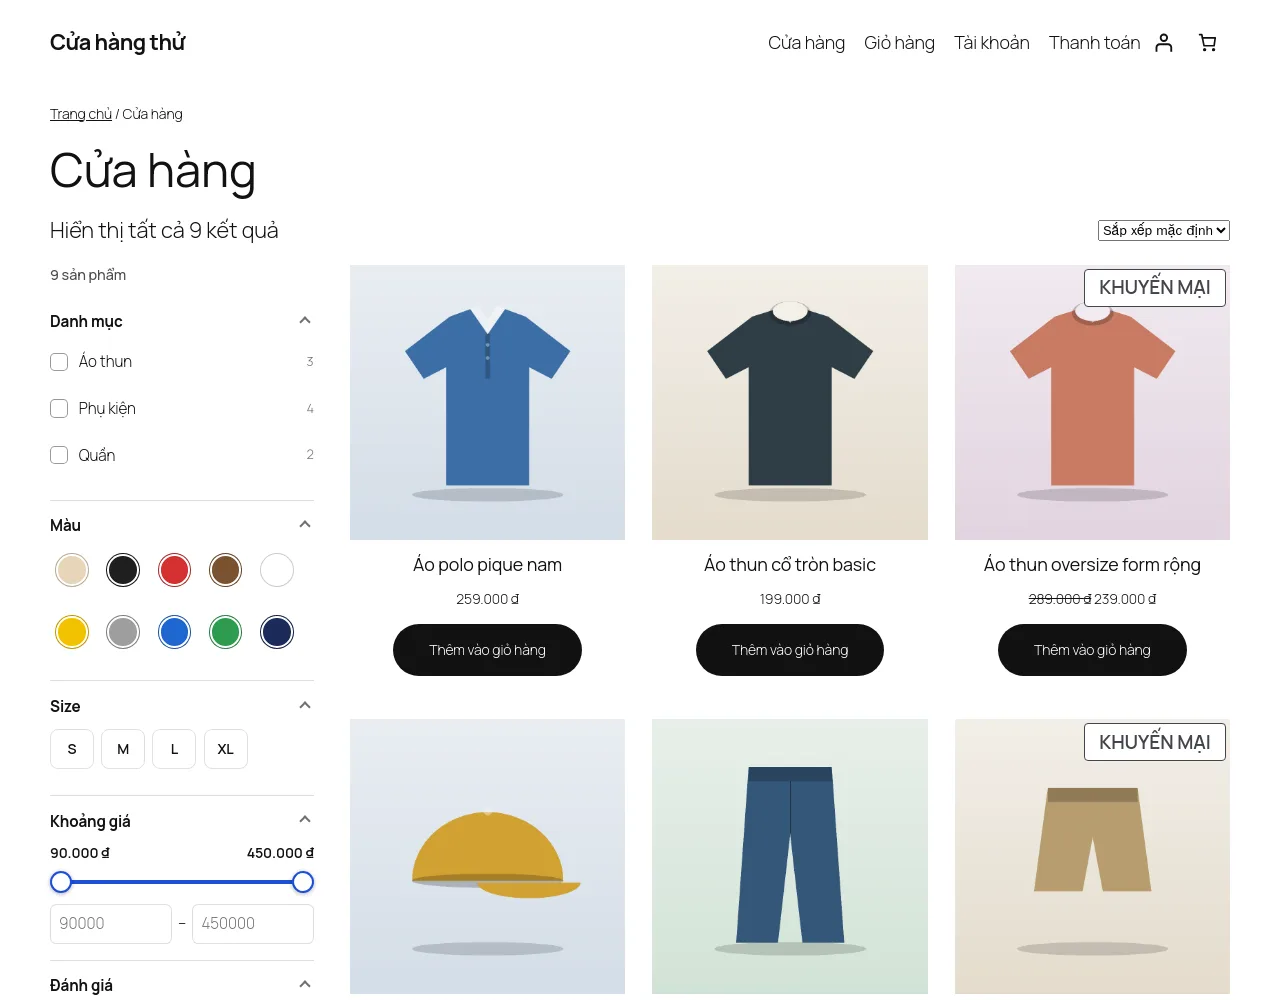Pick the navy color swatch
This screenshot has width=1280, height=1000.
(x=277, y=632)
